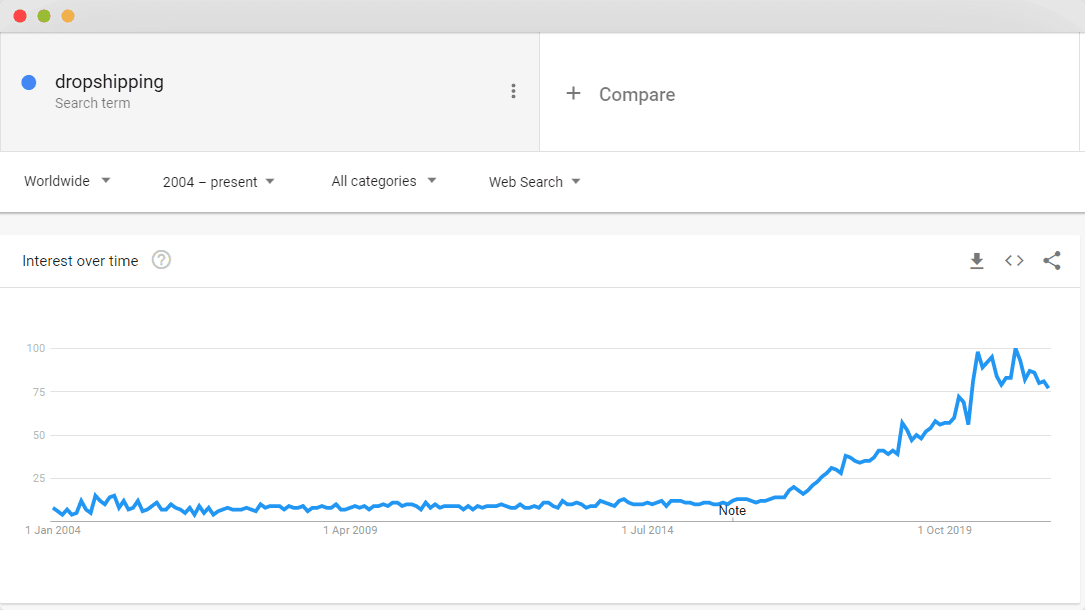Expand the Worldwide region dropdown

67,181
